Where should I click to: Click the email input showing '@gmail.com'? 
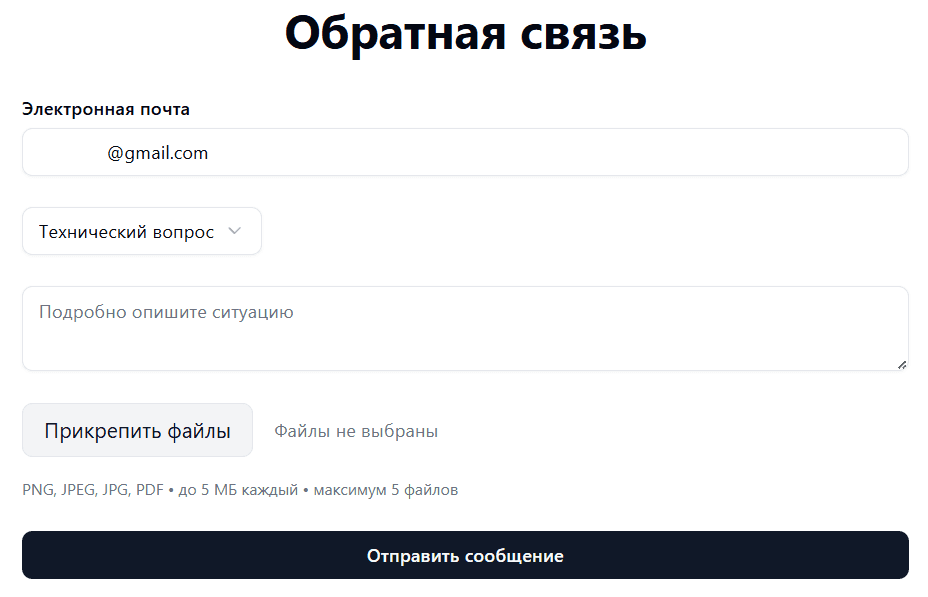pyautogui.click(x=465, y=152)
